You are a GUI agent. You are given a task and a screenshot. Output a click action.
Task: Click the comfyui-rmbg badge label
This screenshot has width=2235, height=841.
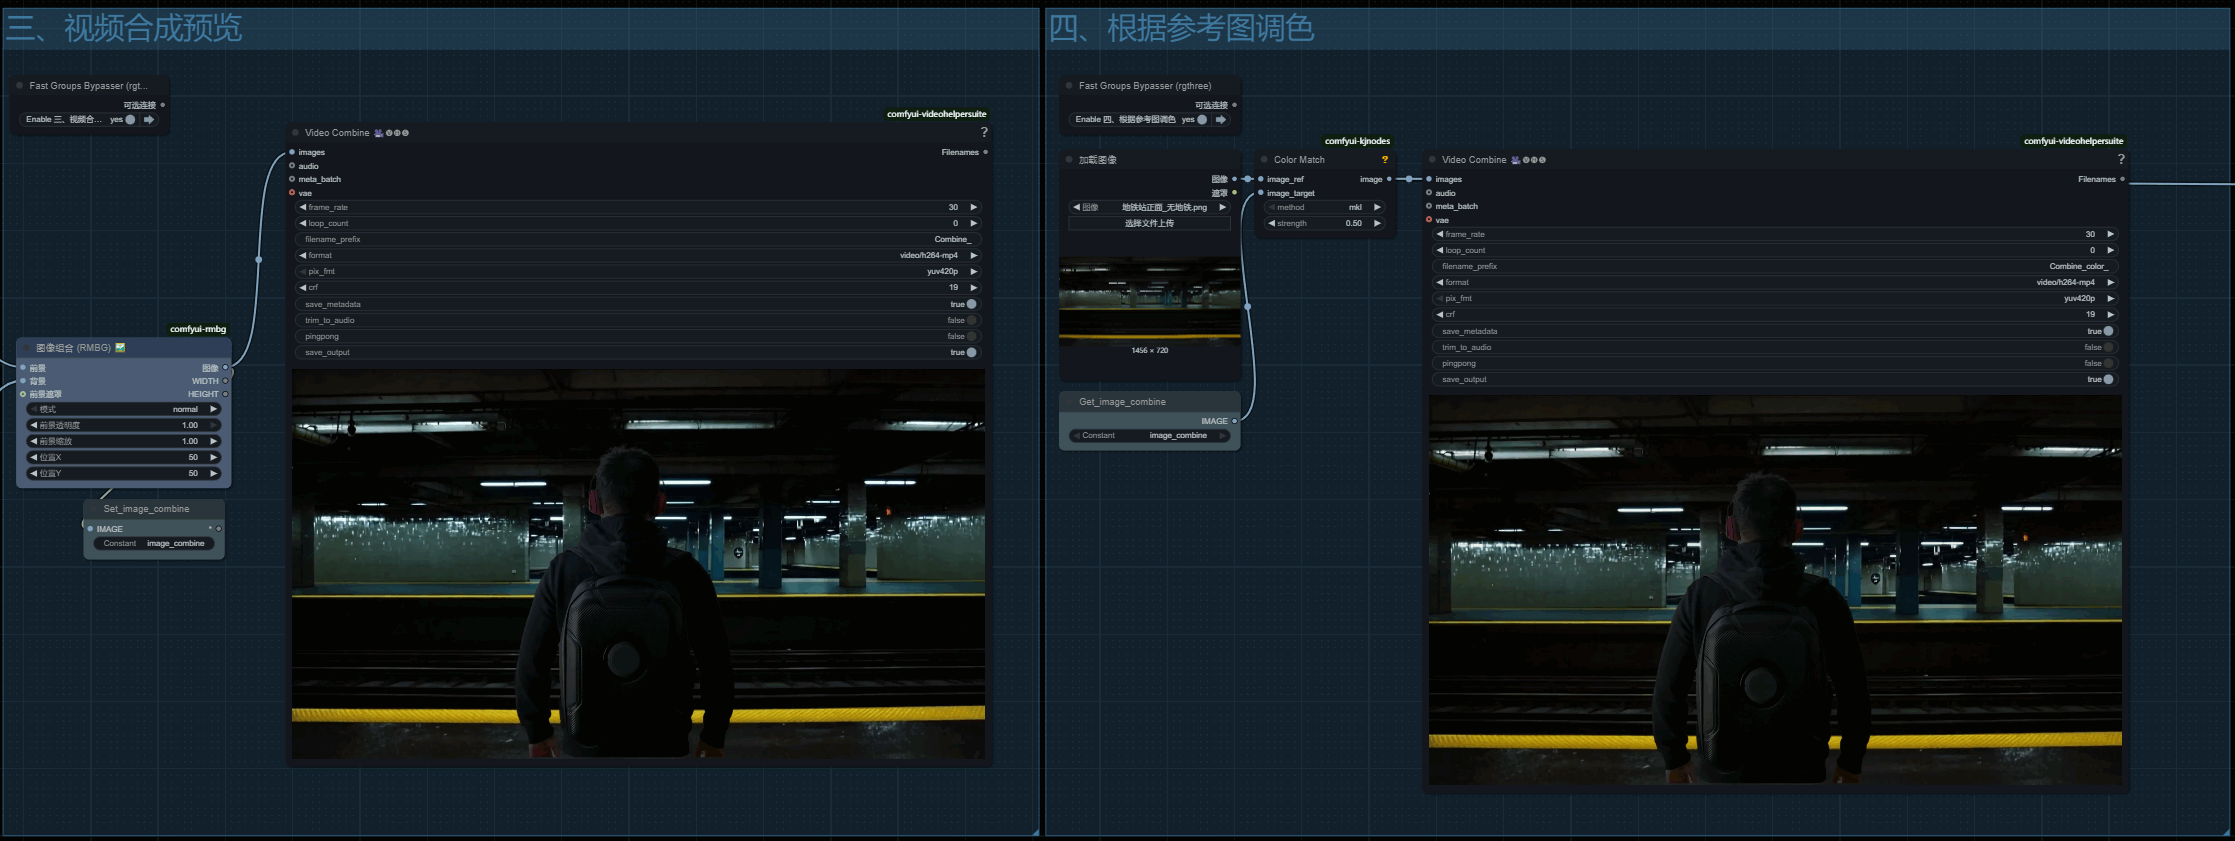tap(198, 329)
